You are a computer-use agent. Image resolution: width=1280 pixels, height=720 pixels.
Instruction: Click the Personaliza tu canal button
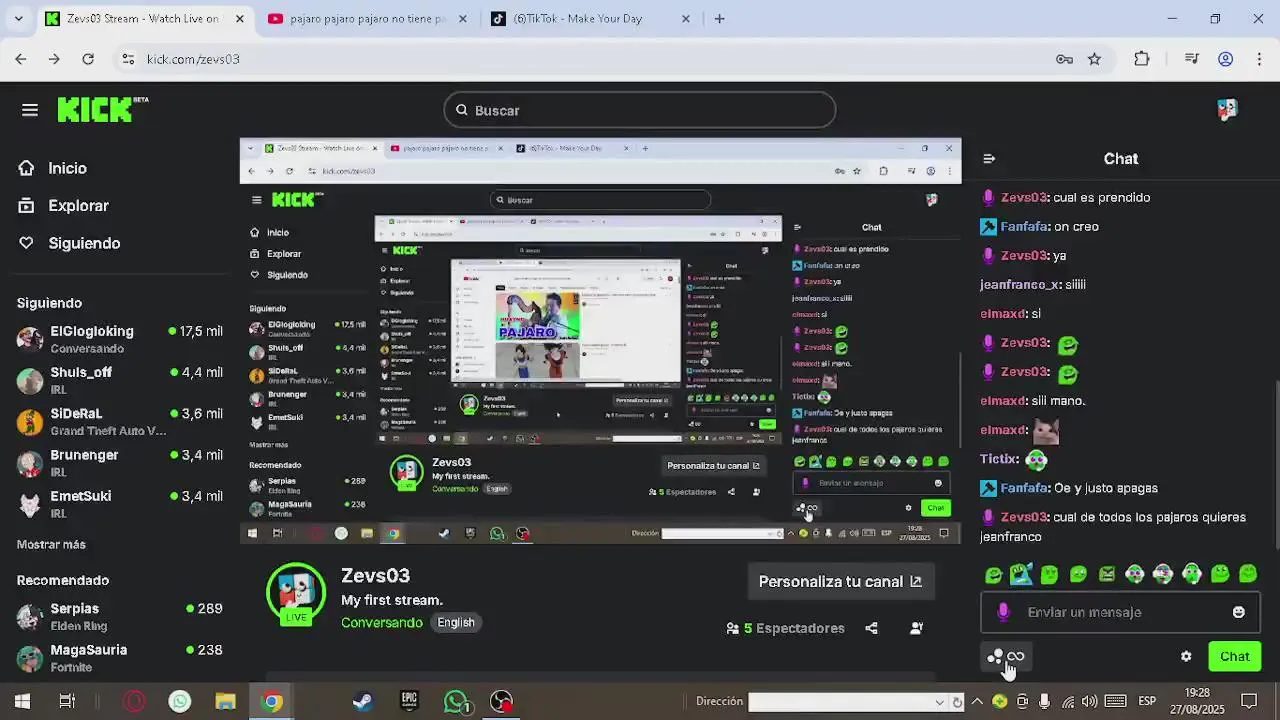pyautogui.click(x=840, y=581)
